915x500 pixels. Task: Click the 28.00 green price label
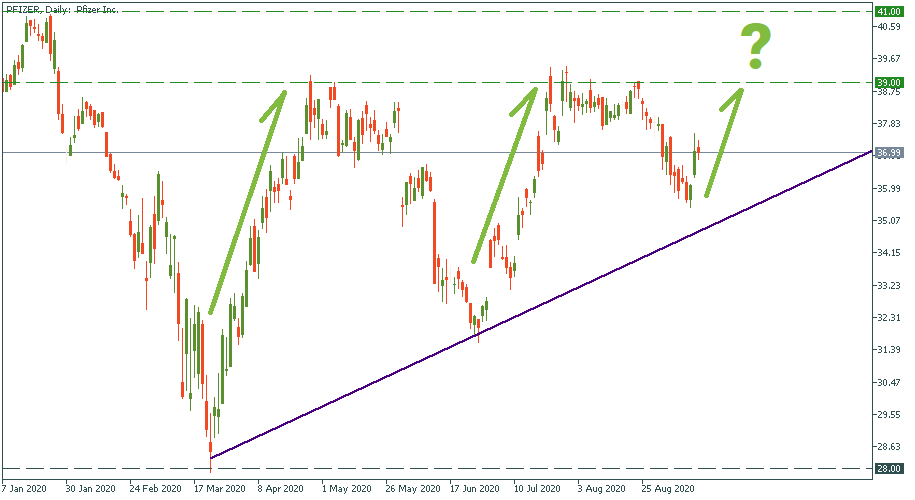click(x=889, y=468)
